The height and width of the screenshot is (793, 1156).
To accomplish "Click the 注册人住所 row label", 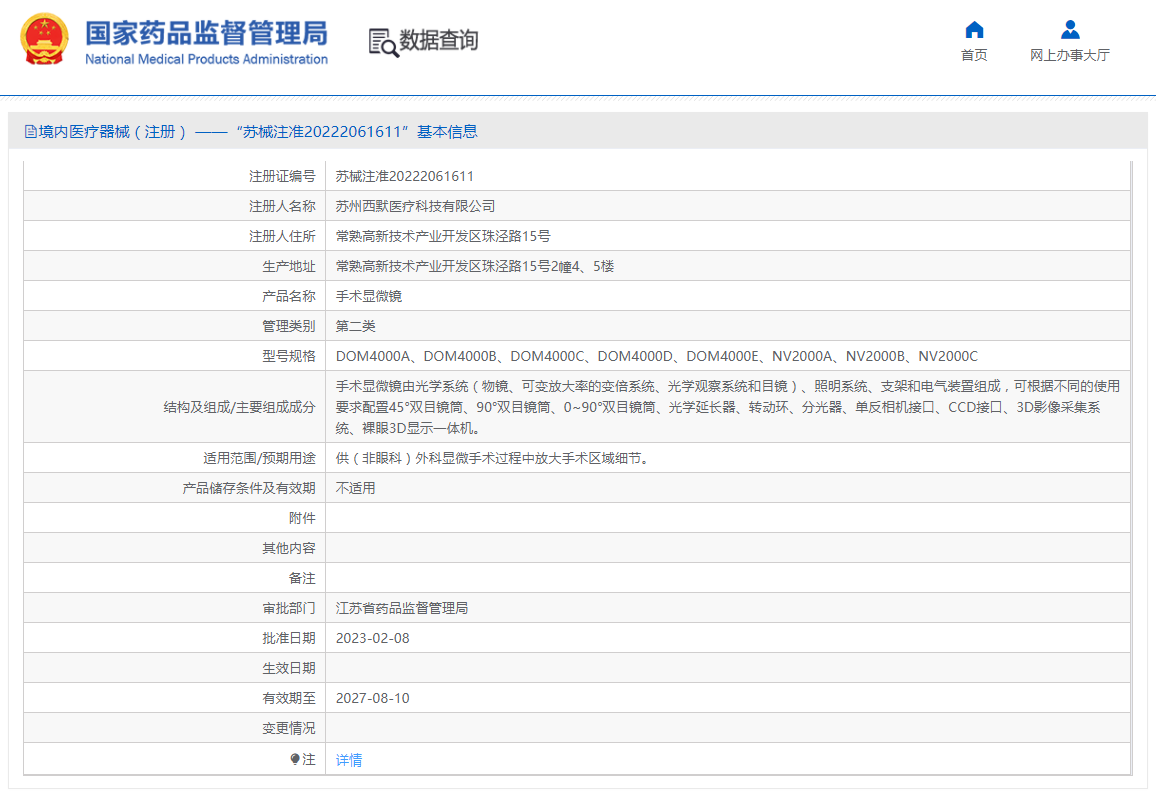I will (282, 237).
